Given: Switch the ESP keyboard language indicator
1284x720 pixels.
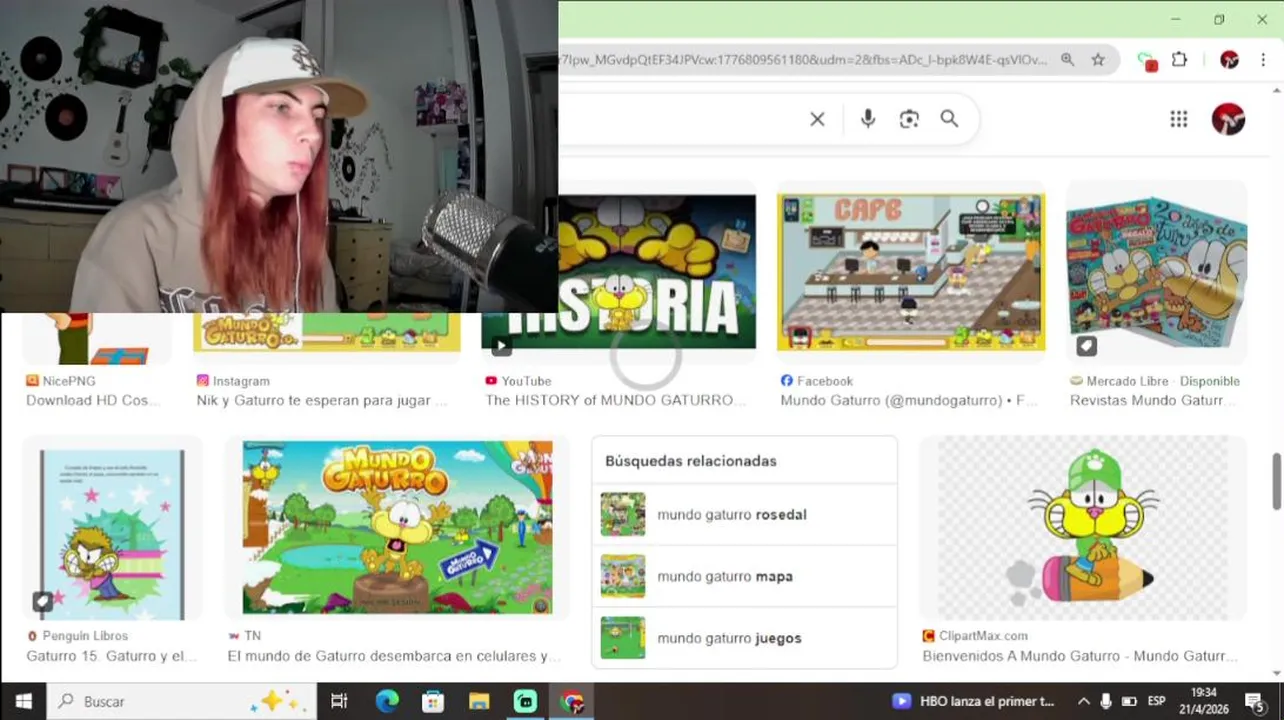Looking at the screenshot, I should 1157,701.
